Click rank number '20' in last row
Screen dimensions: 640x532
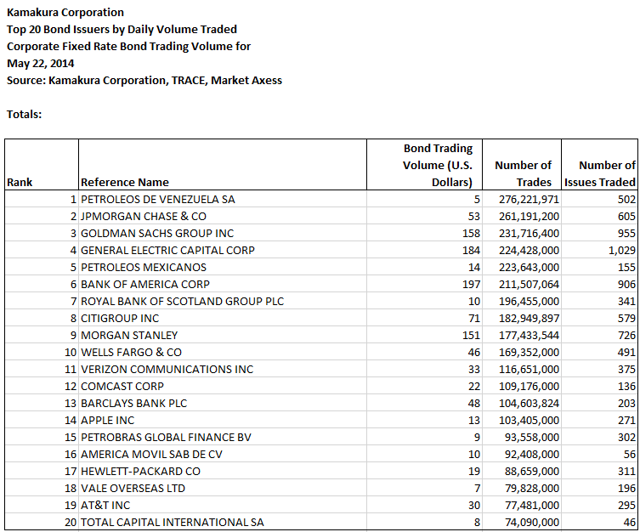70,523
